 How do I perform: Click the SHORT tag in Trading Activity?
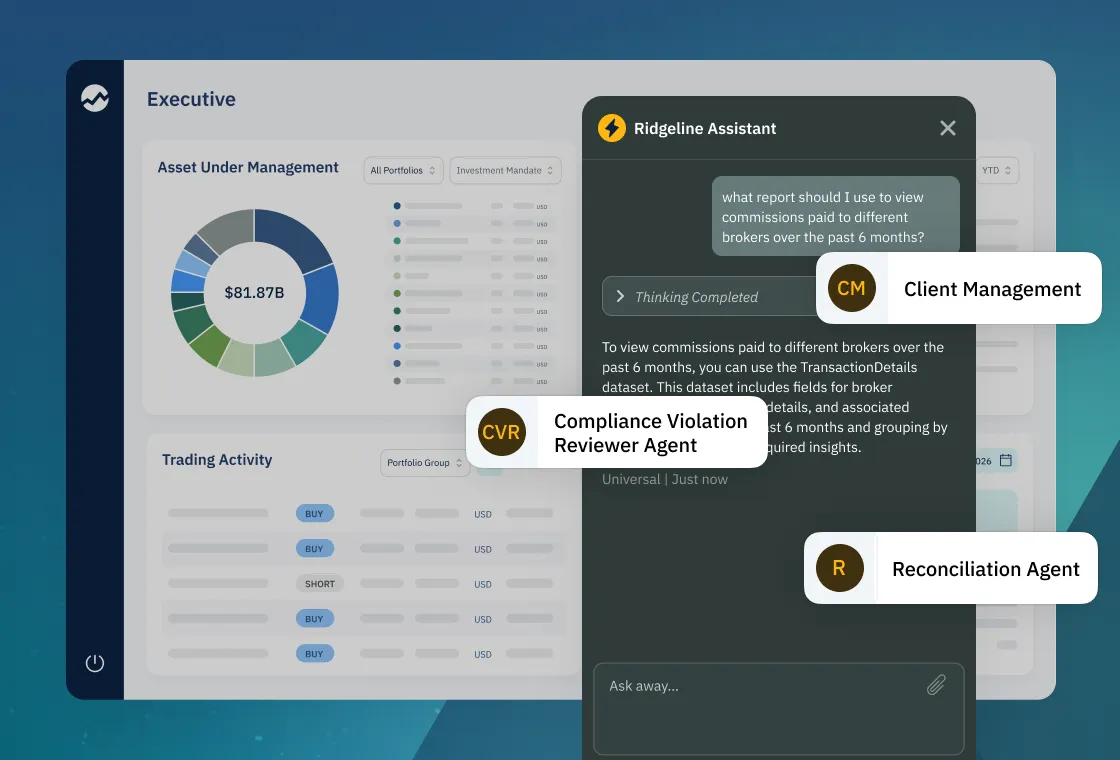[320, 584]
